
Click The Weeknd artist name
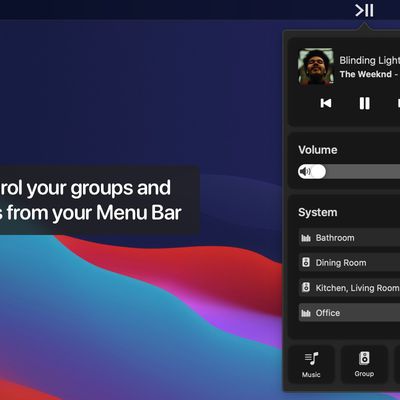click(366, 74)
